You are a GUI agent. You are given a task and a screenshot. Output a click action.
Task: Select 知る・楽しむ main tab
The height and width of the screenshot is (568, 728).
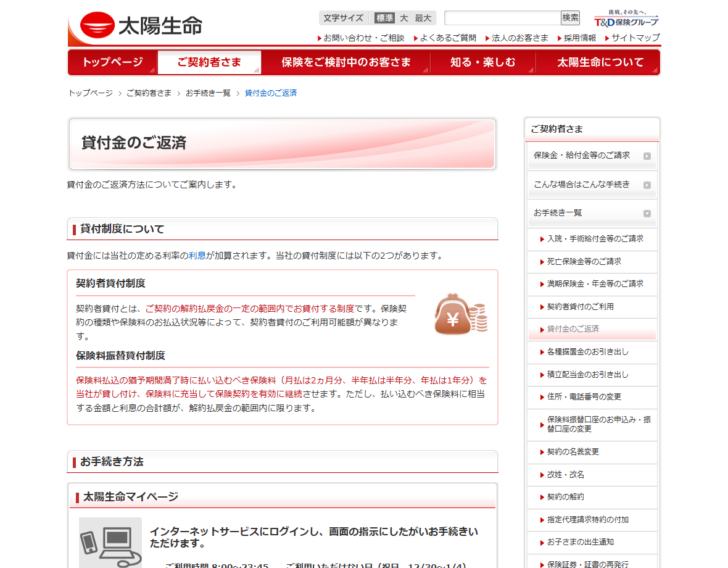(483, 62)
